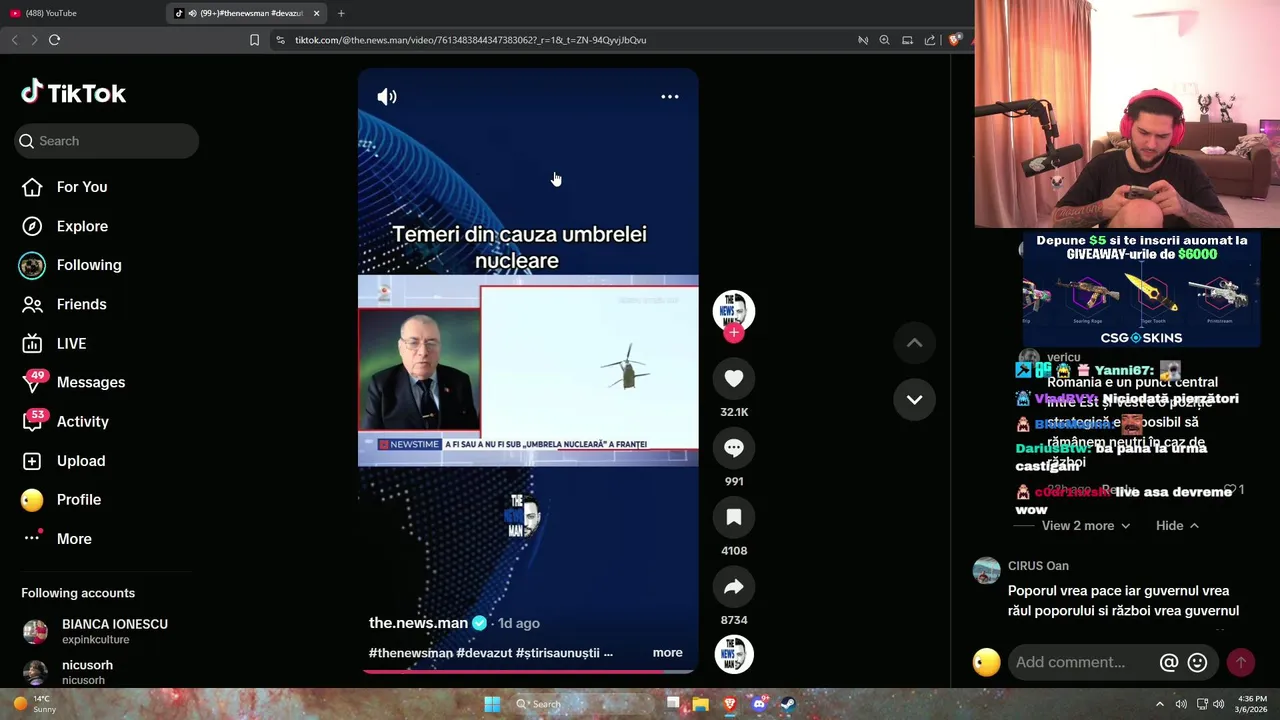
Task: Open the Friends page
Action: pyautogui.click(x=64, y=304)
